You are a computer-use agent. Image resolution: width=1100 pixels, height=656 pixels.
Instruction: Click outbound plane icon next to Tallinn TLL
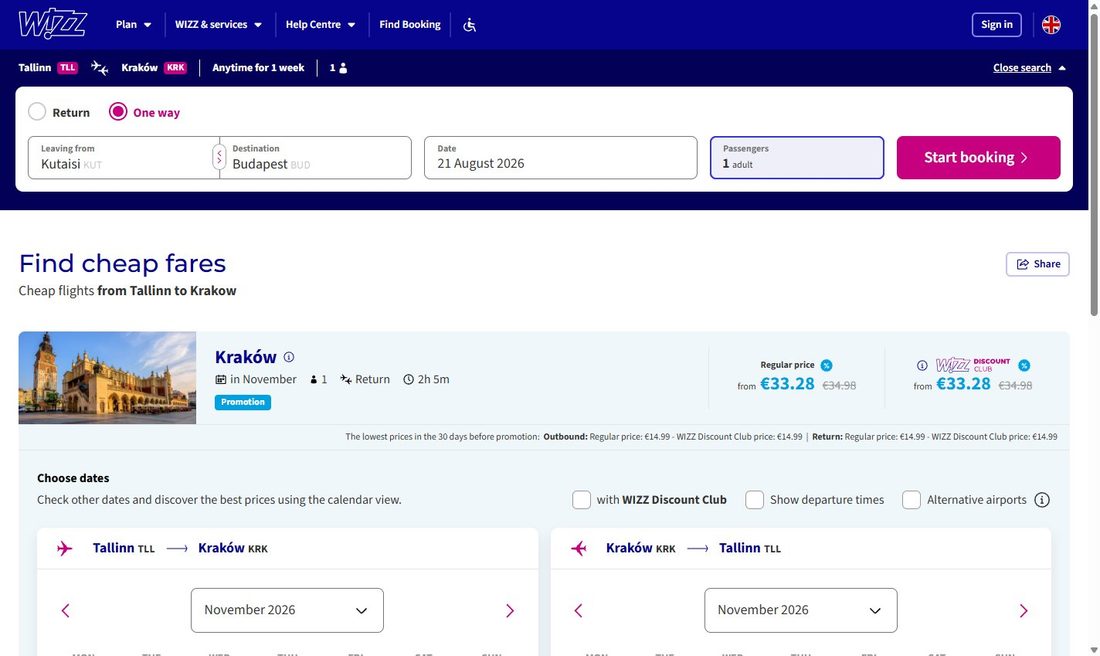pos(65,548)
